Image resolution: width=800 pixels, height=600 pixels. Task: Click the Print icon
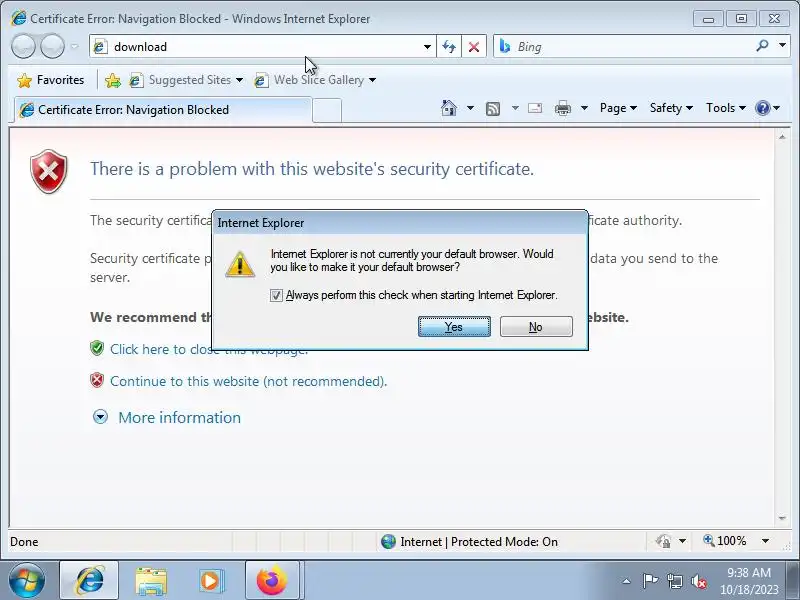(x=563, y=108)
